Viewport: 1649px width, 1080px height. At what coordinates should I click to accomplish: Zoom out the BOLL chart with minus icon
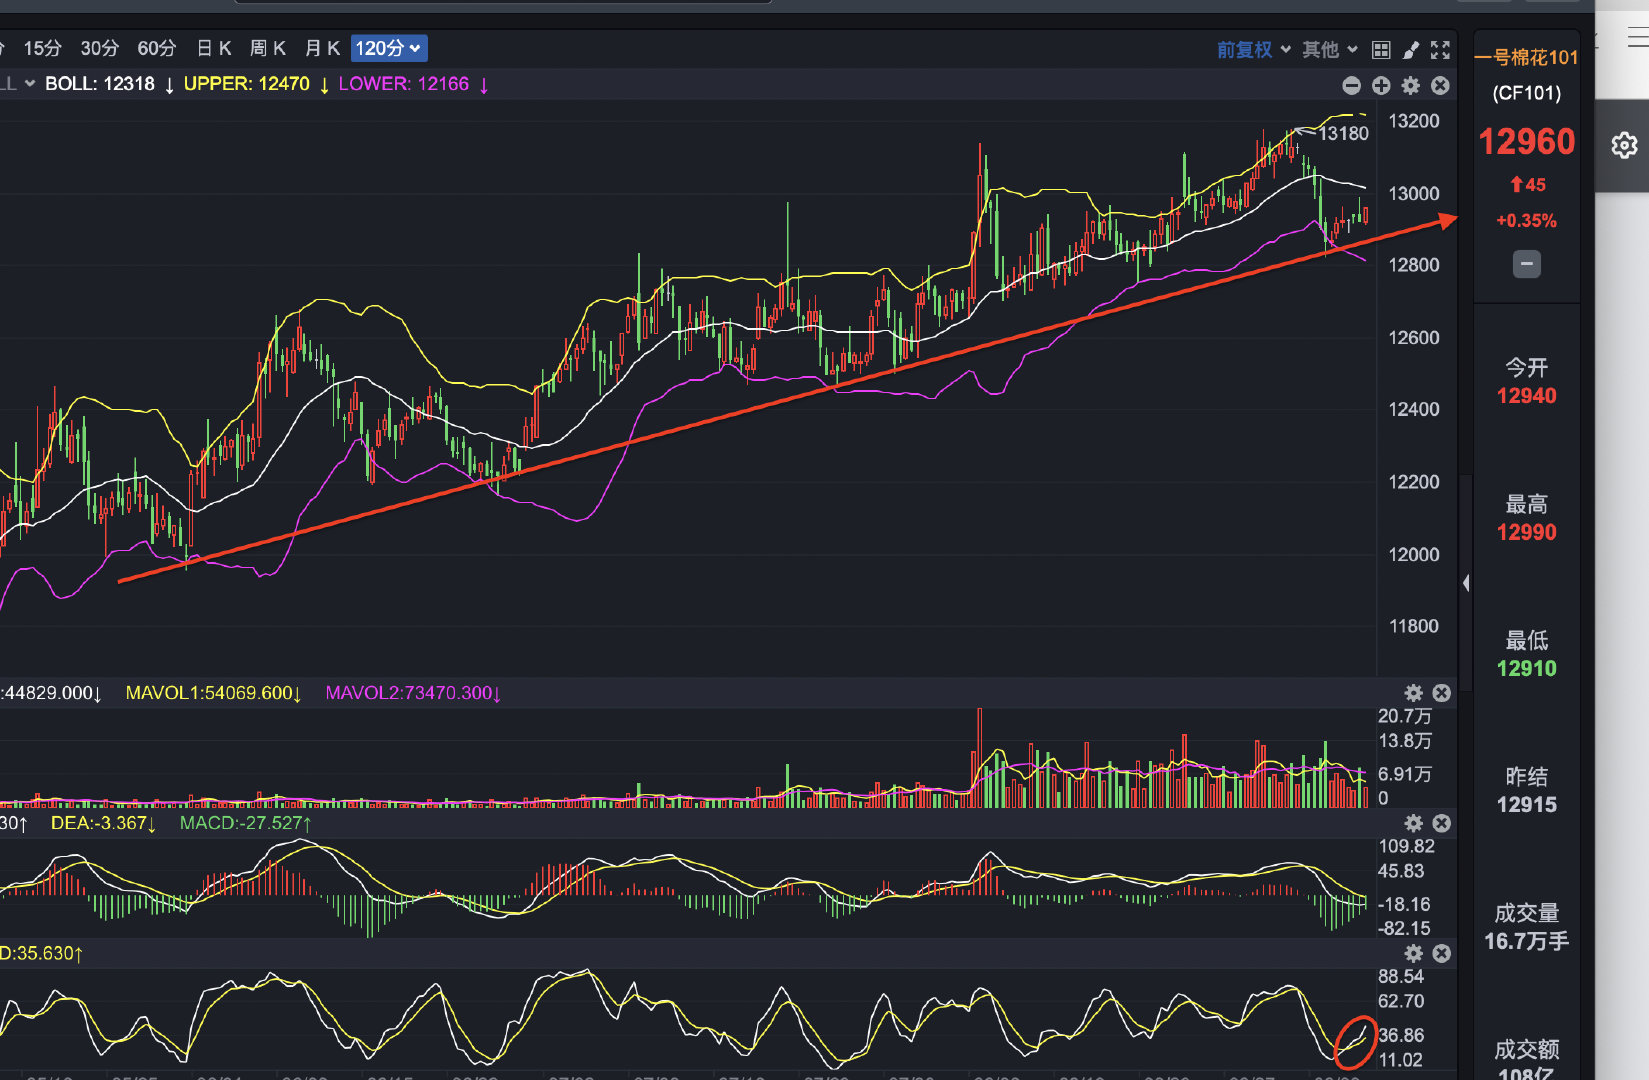pos(1351,86)
